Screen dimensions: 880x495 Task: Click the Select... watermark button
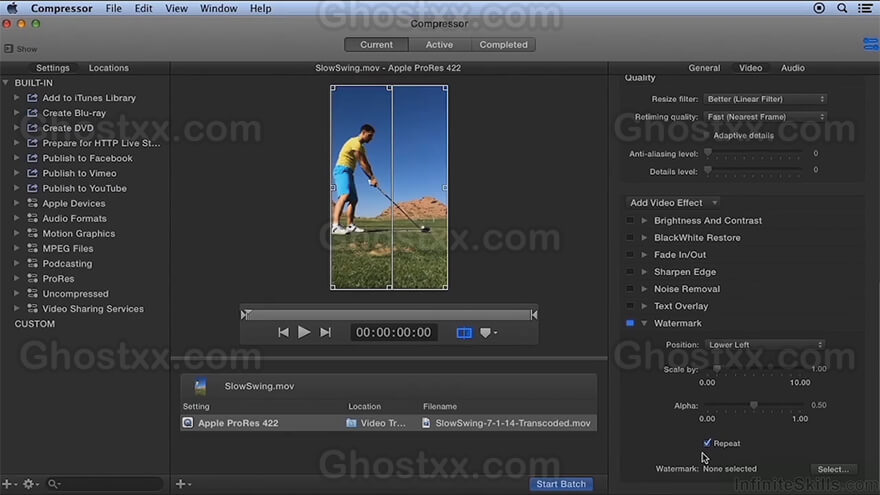833,469
